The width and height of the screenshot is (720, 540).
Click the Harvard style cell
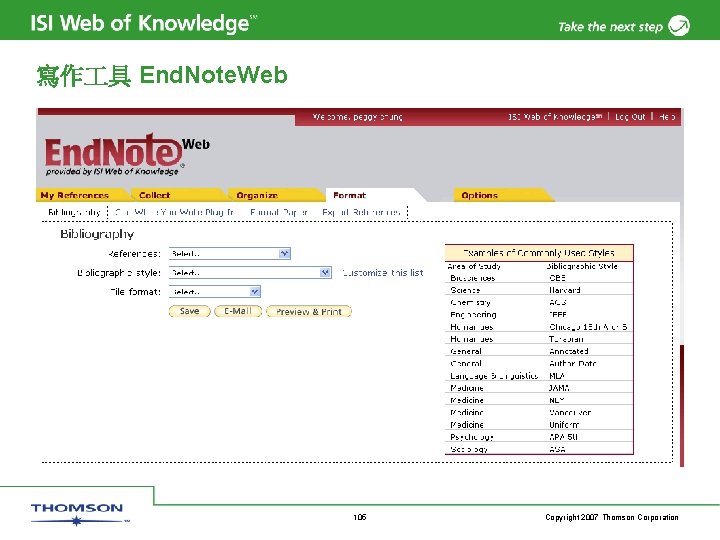[x=565, y=290]
